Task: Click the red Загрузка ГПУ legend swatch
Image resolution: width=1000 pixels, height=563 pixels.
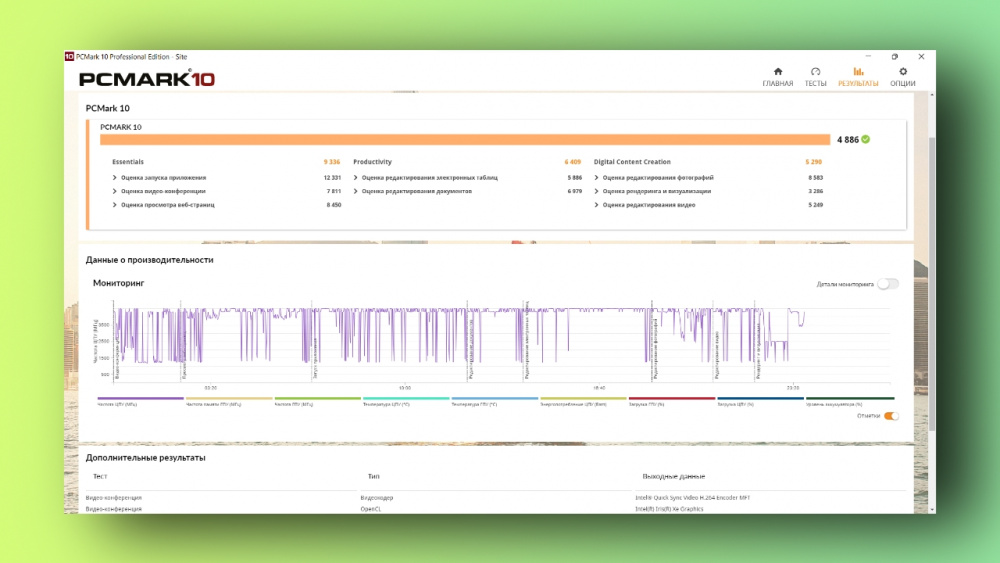Action: point(671,399)
